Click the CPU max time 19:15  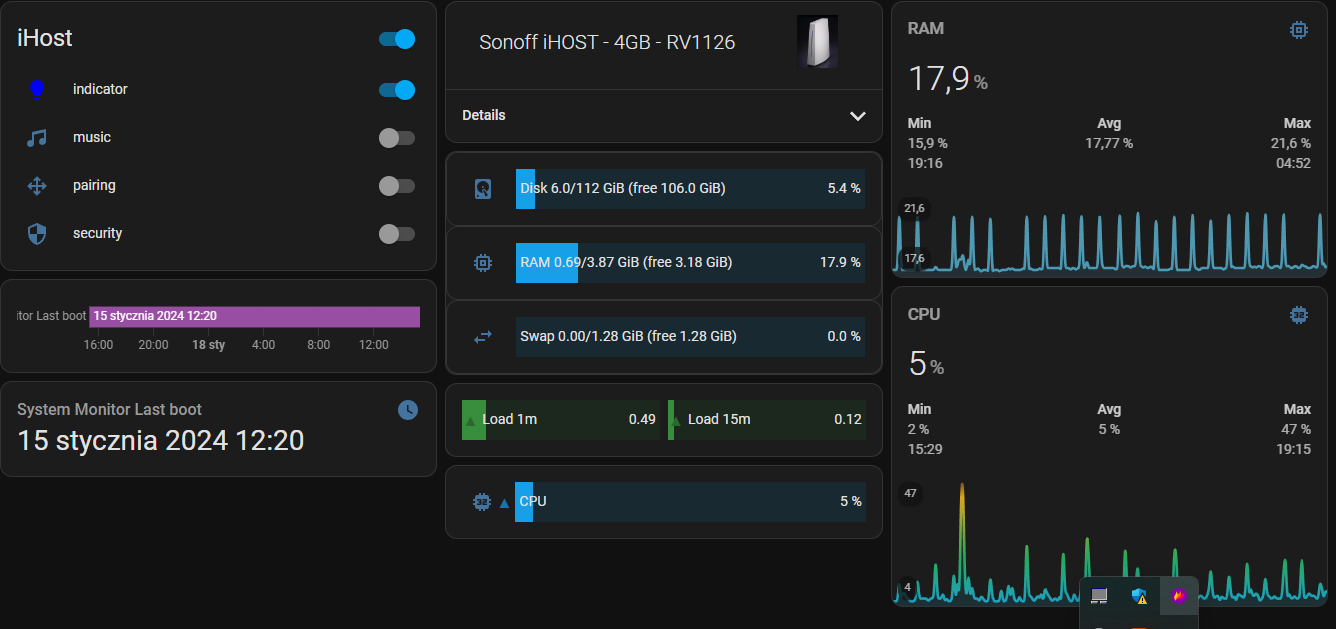click(x=1293, y=449)
